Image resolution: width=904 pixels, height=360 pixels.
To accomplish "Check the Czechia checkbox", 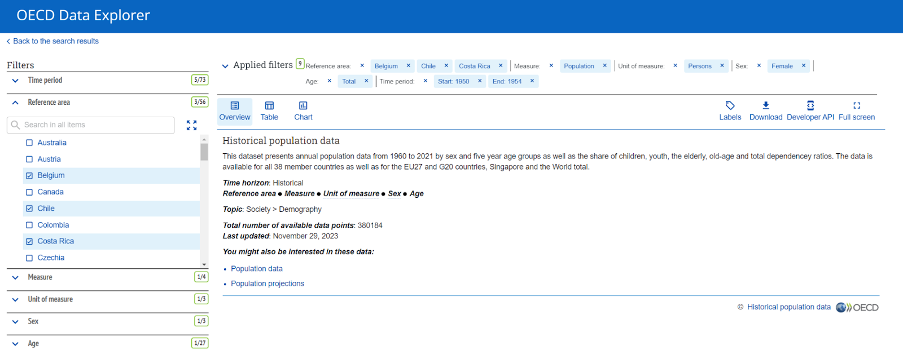I will click(29, 258).
